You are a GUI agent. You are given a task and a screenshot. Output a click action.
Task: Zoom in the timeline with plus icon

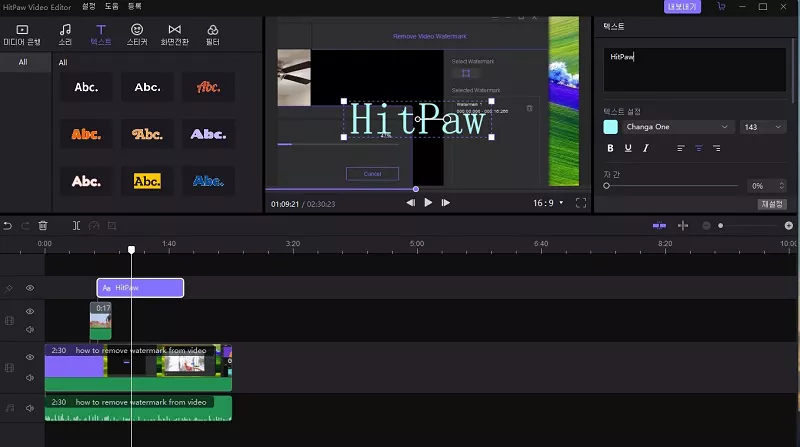[789, 226]
